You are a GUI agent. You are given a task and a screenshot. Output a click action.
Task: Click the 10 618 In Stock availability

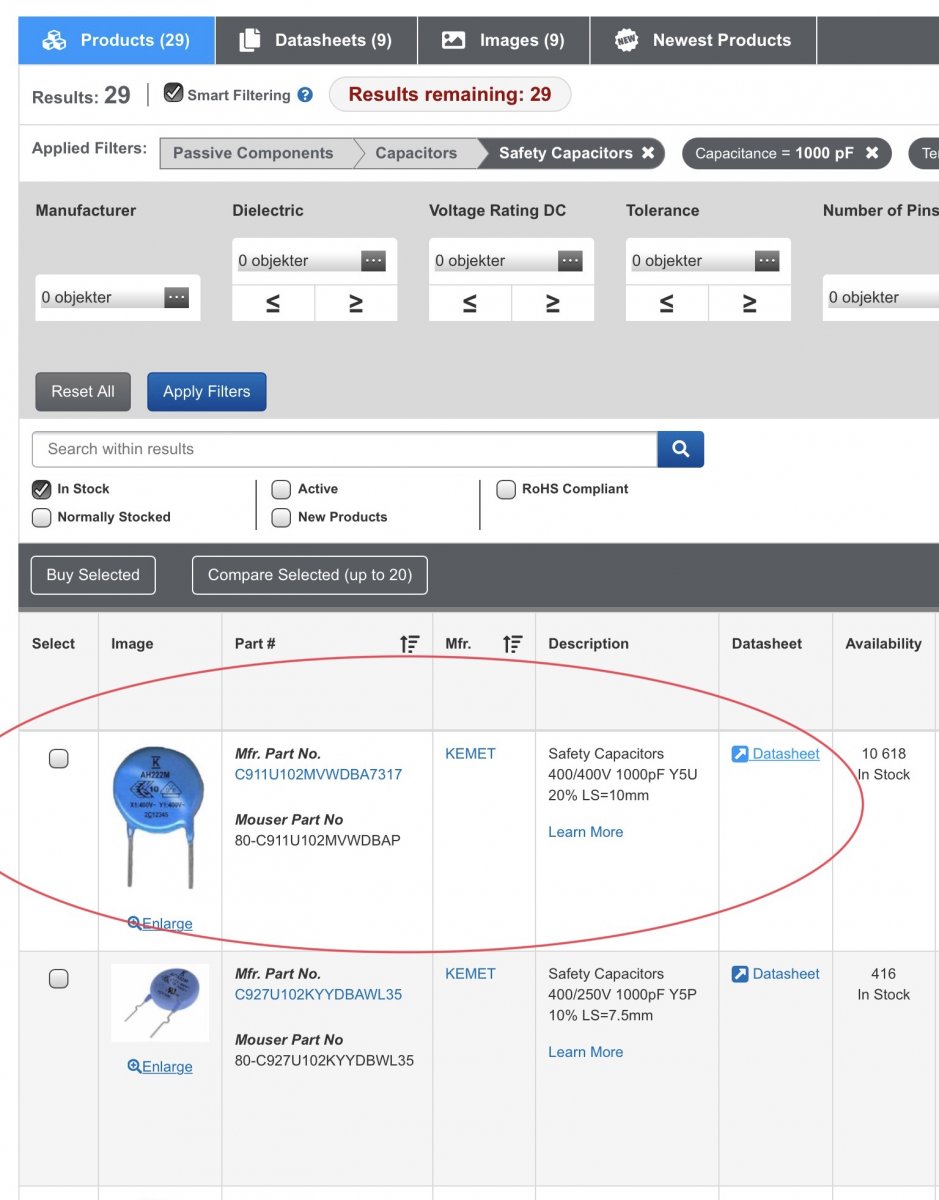coord(884,764)
